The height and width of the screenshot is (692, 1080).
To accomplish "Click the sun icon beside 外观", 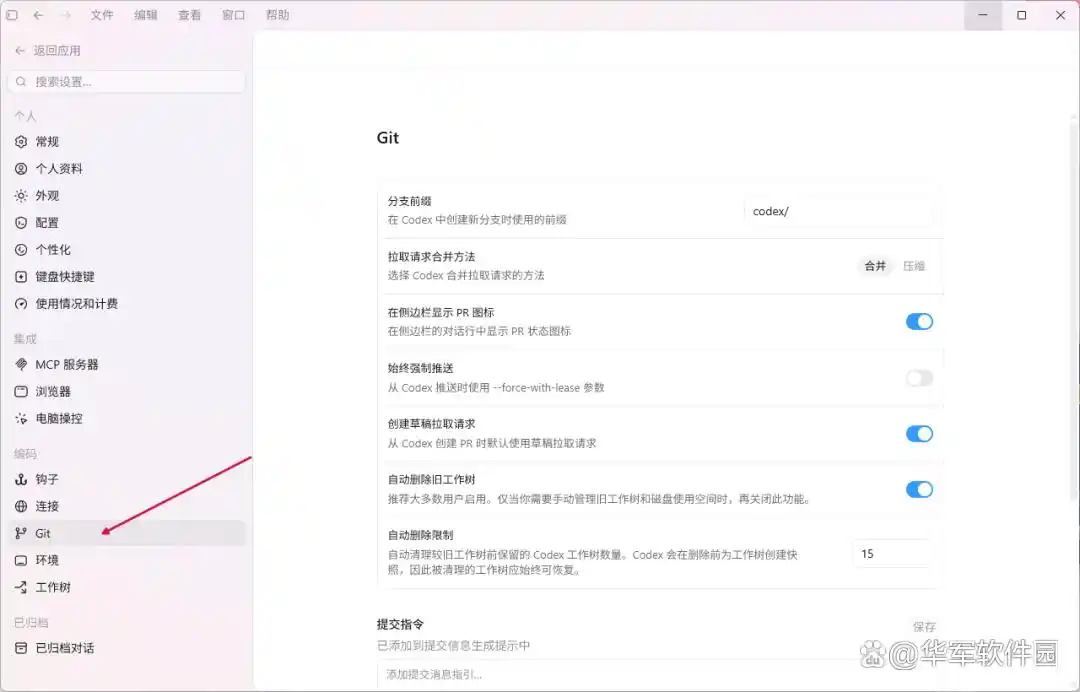I will [x=21, y=196].
